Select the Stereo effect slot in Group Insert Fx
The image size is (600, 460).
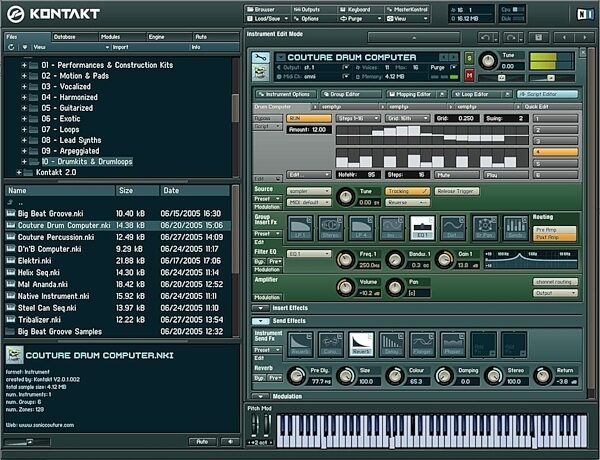(331, 227)
